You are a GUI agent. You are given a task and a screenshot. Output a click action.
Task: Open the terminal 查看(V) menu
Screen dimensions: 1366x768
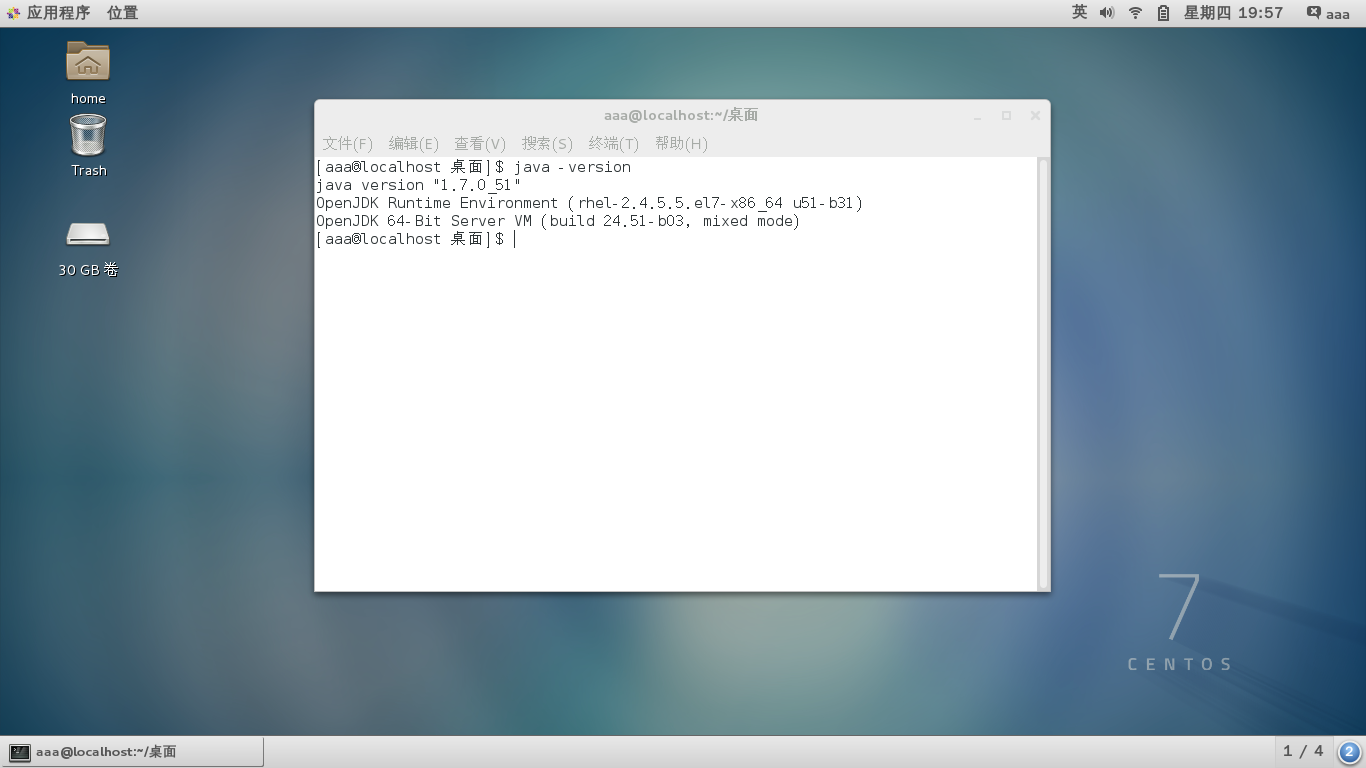coord(480,143)
